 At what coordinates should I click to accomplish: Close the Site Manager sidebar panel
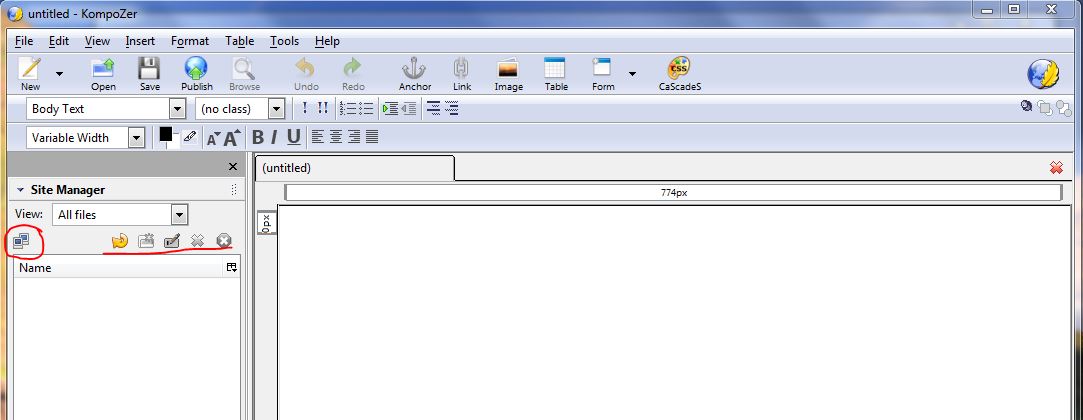coord(233,166)
